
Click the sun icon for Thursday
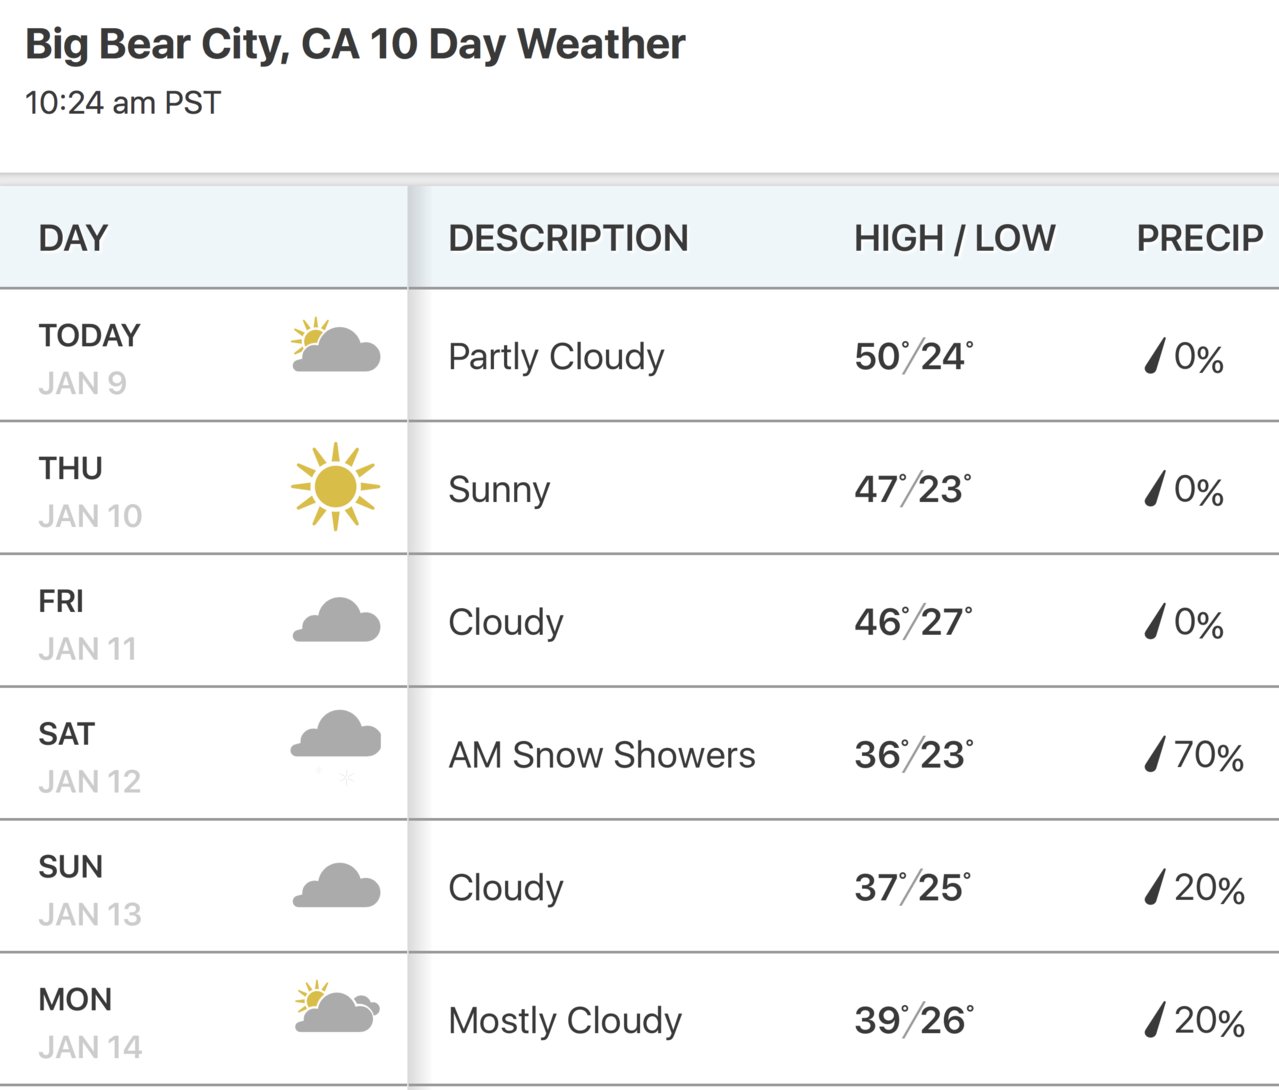(x=335, y=486)
